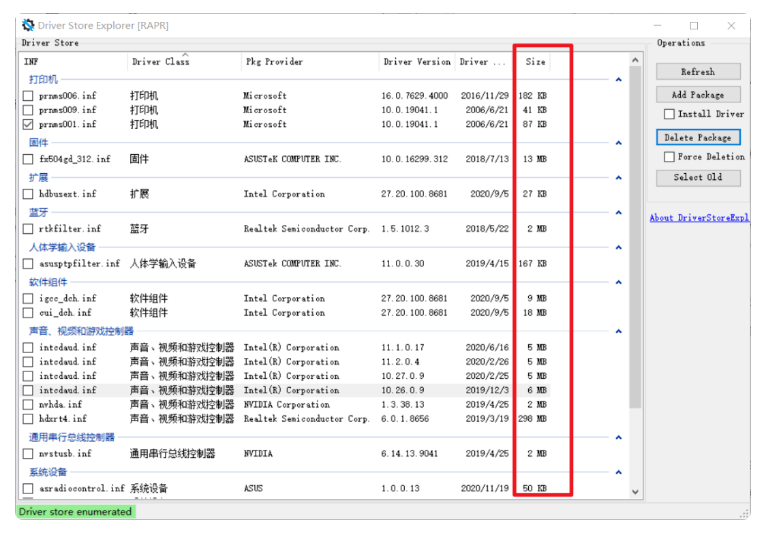Click the Add Package button

698,94
